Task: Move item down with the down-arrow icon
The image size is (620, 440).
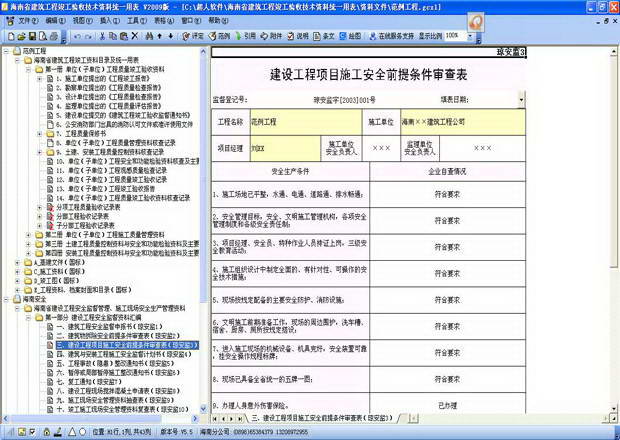Action: coord(171,36)
